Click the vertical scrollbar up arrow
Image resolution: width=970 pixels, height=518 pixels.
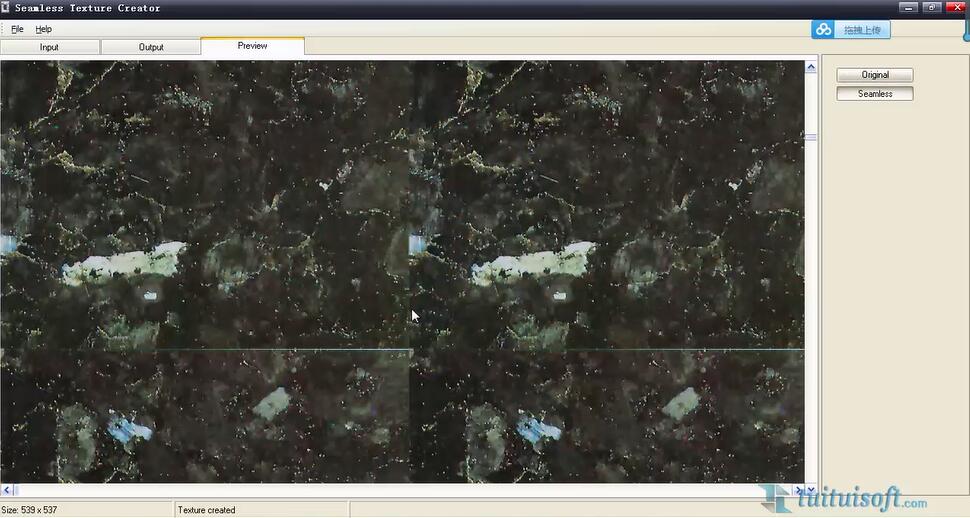click(811, 66)
